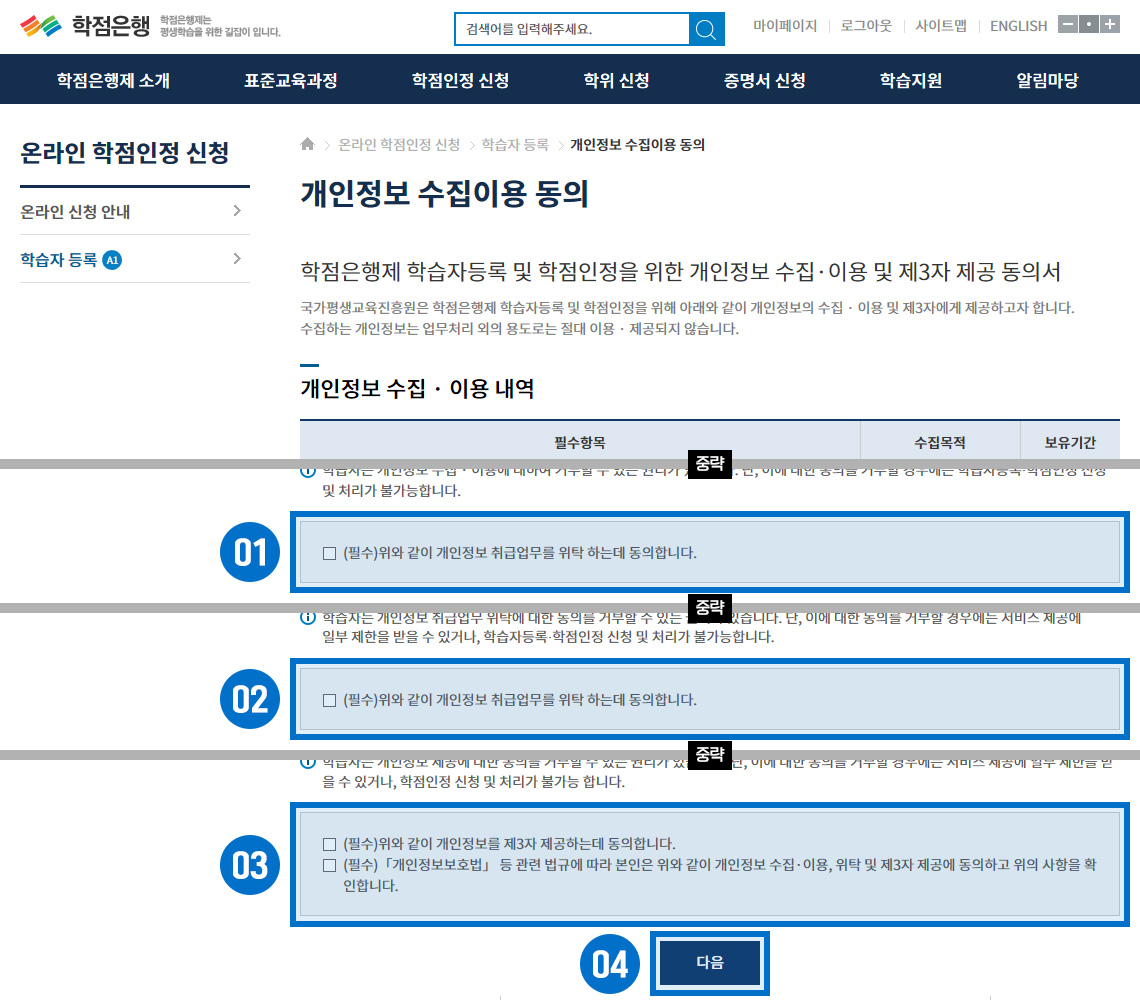Image resolution: width=1140 pixels, height=1000 pixels.
Task: Click the 로그아웃 link
Action: click(866, 26)
